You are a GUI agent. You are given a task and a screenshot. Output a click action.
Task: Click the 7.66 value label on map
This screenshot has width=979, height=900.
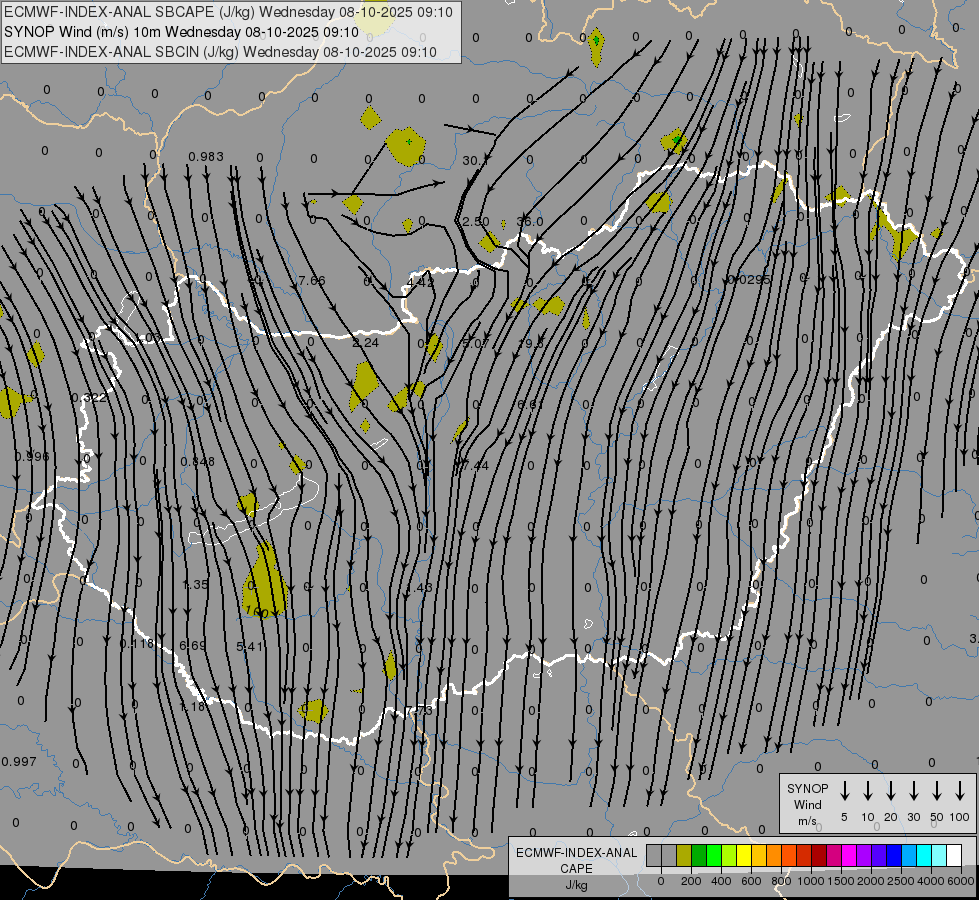pyautogui.click(x=311, y=281)
